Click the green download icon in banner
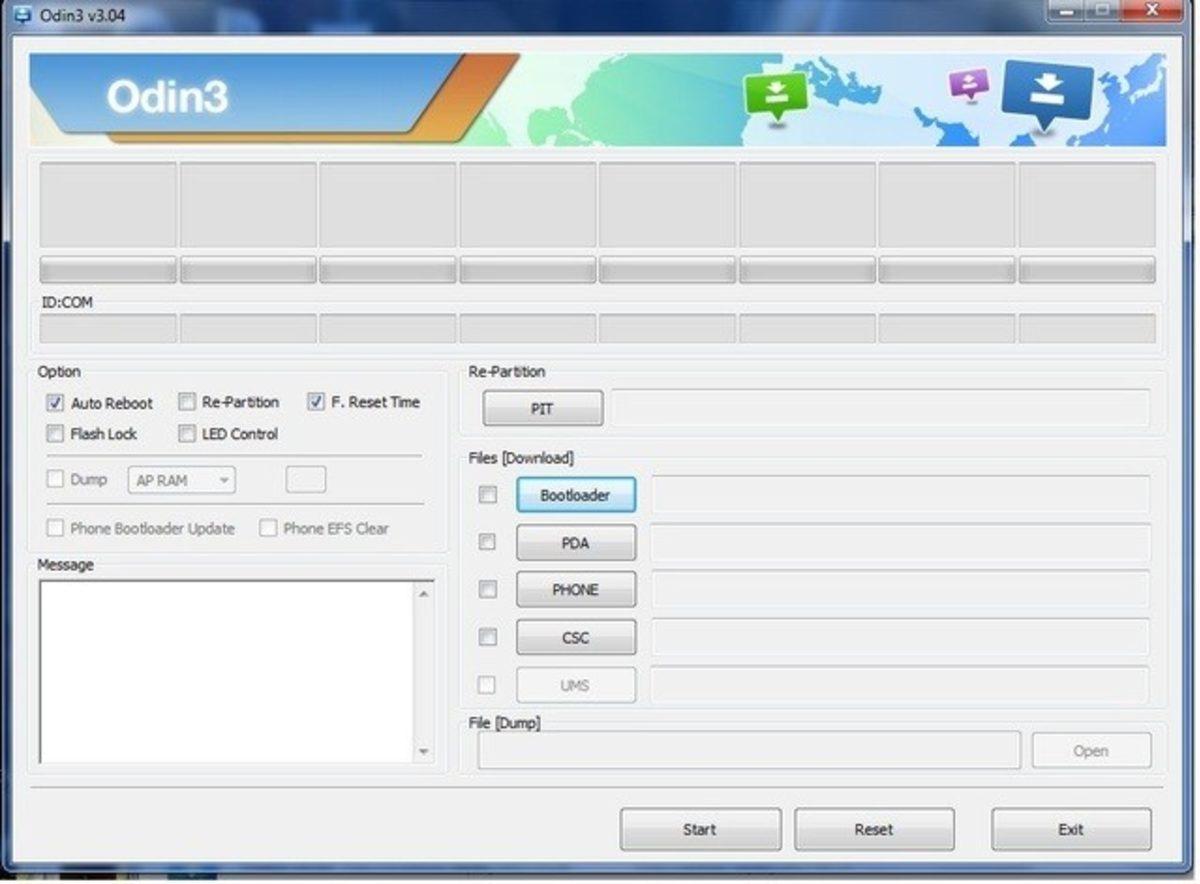Image resolution: width=1200 pixels, height=884 pixels. [x=775, y=95]
